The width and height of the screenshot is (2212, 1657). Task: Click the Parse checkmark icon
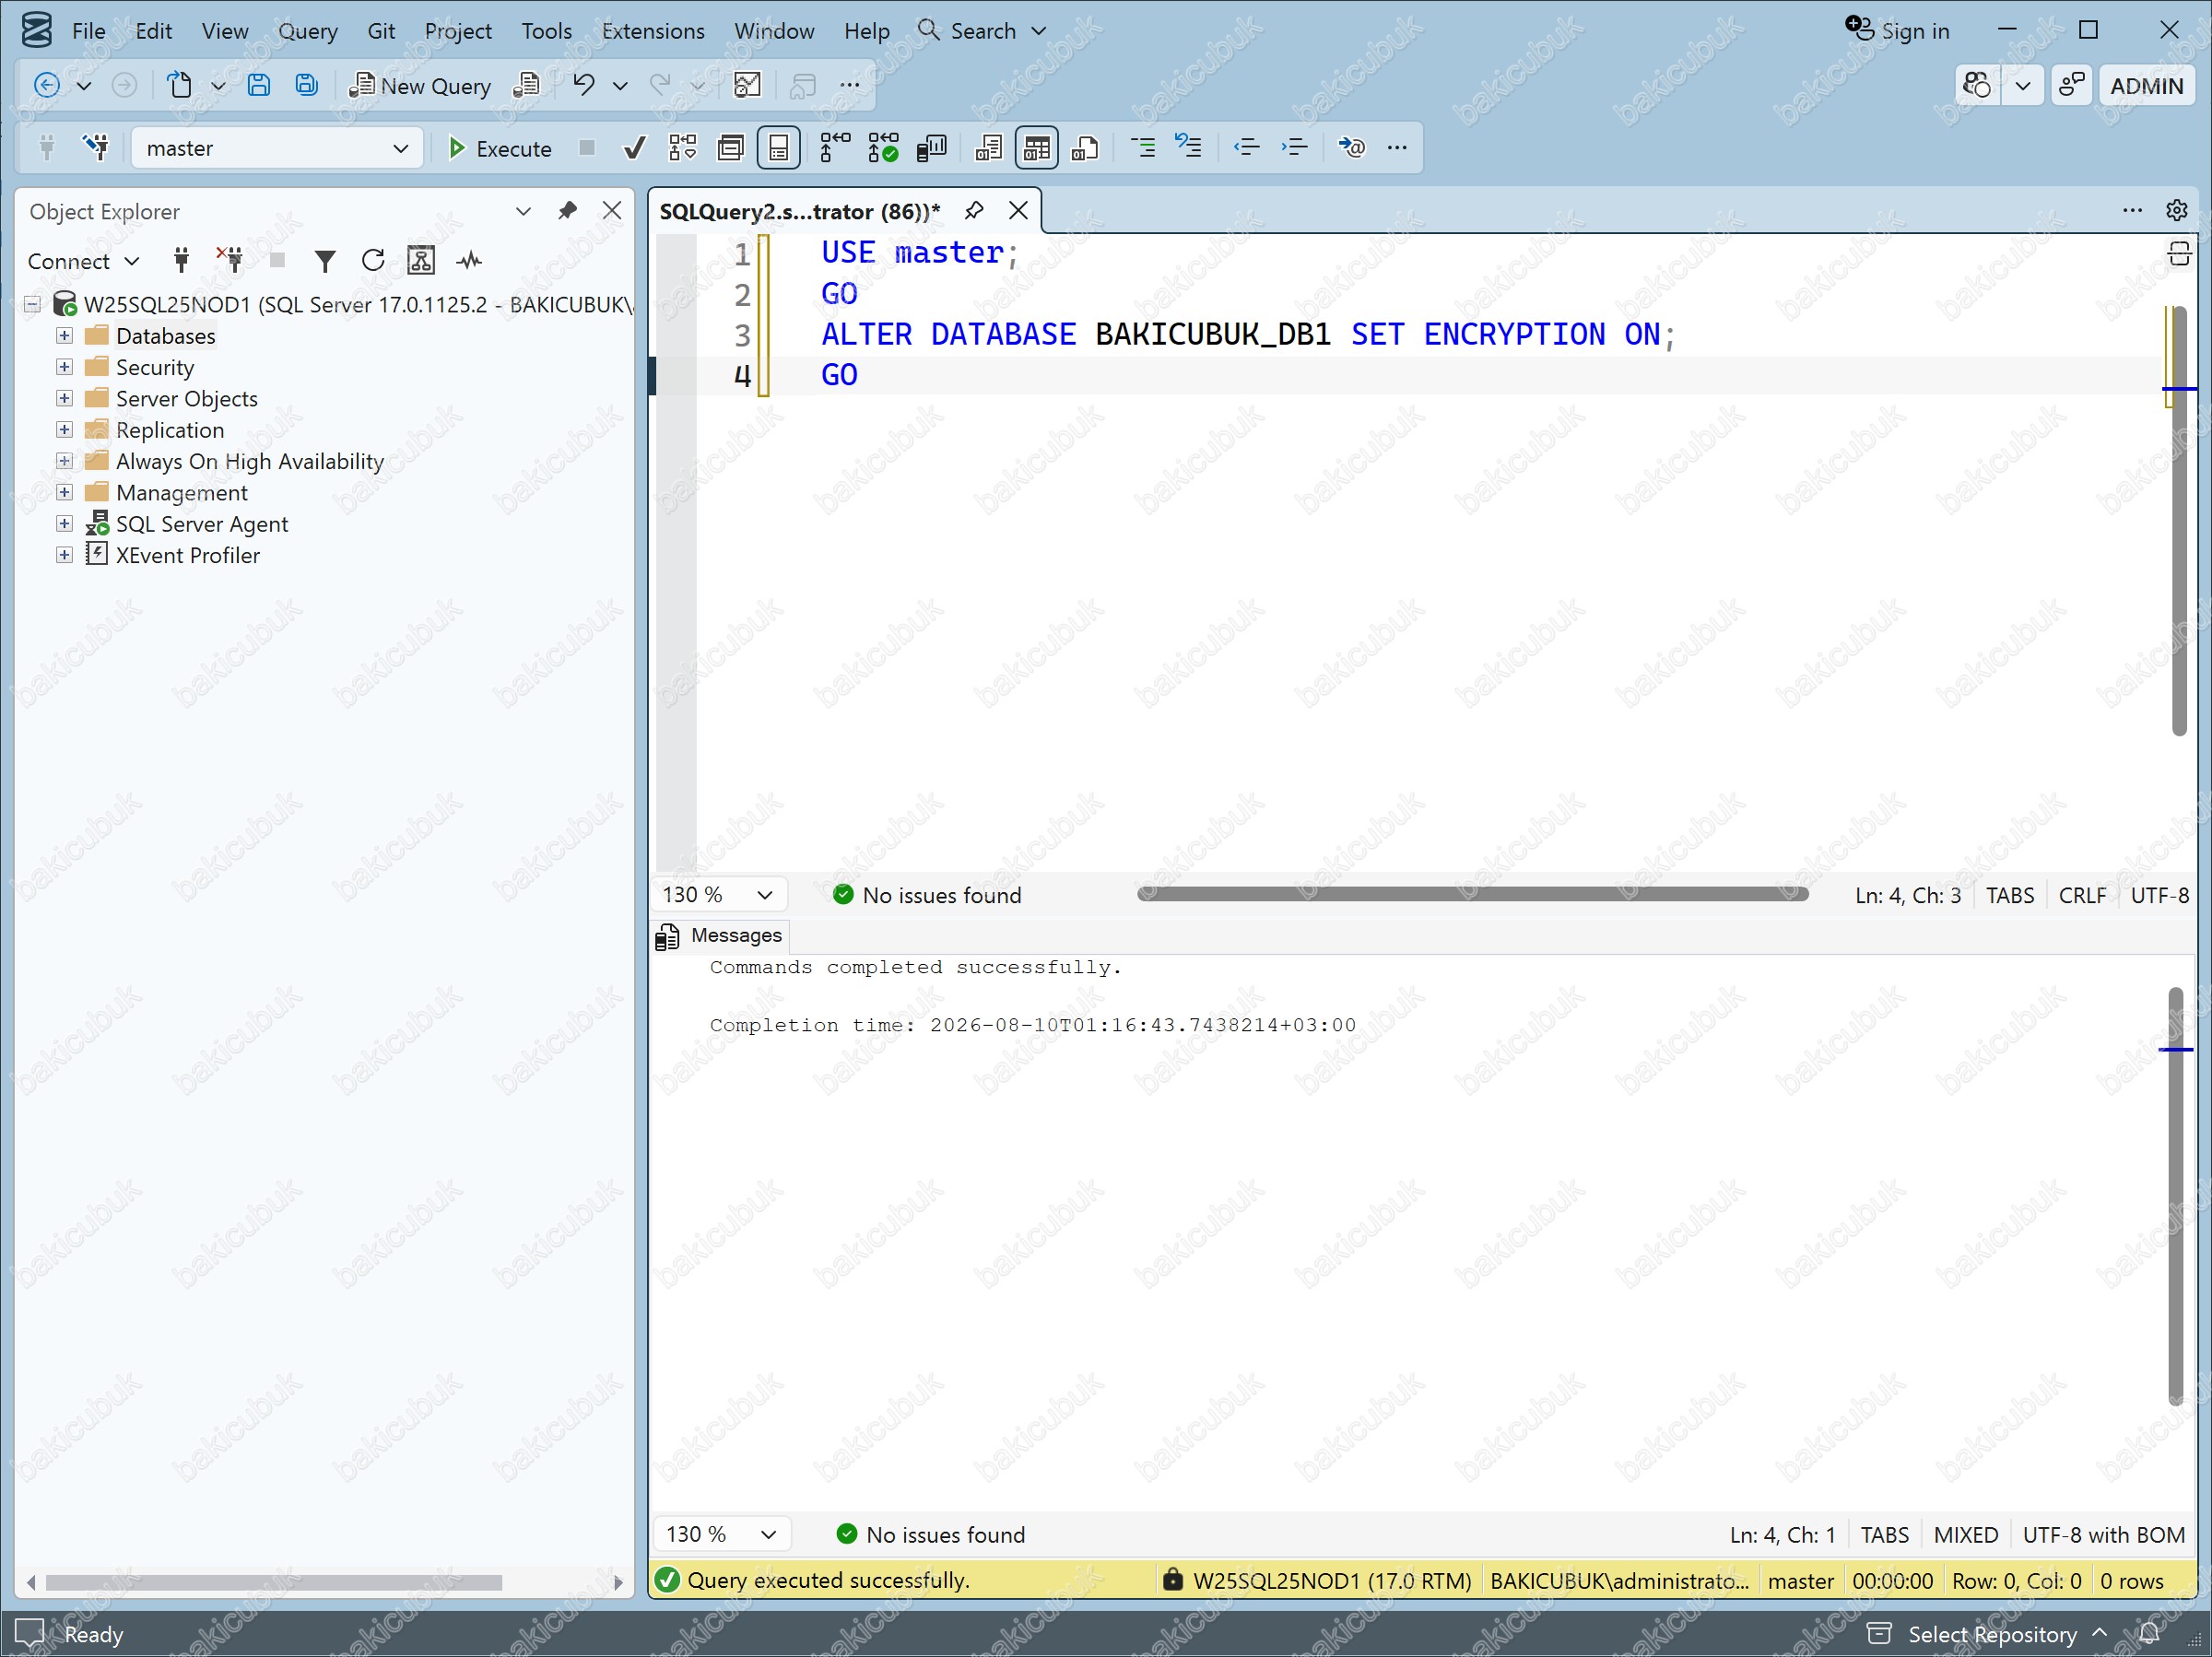coord(634,148)
